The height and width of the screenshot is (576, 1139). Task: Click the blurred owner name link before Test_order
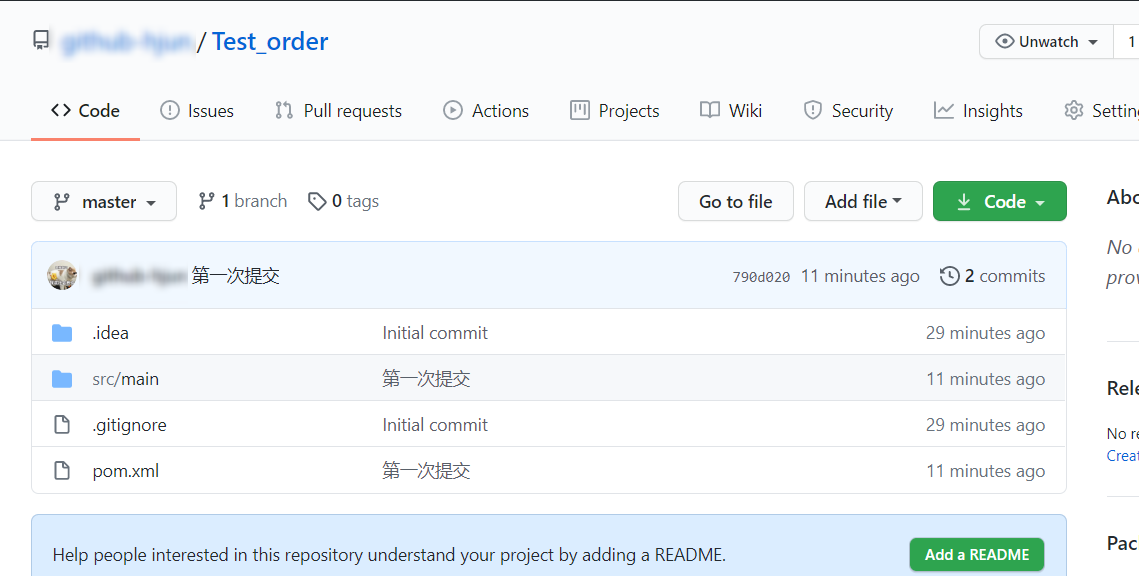[x=127, y=42]
